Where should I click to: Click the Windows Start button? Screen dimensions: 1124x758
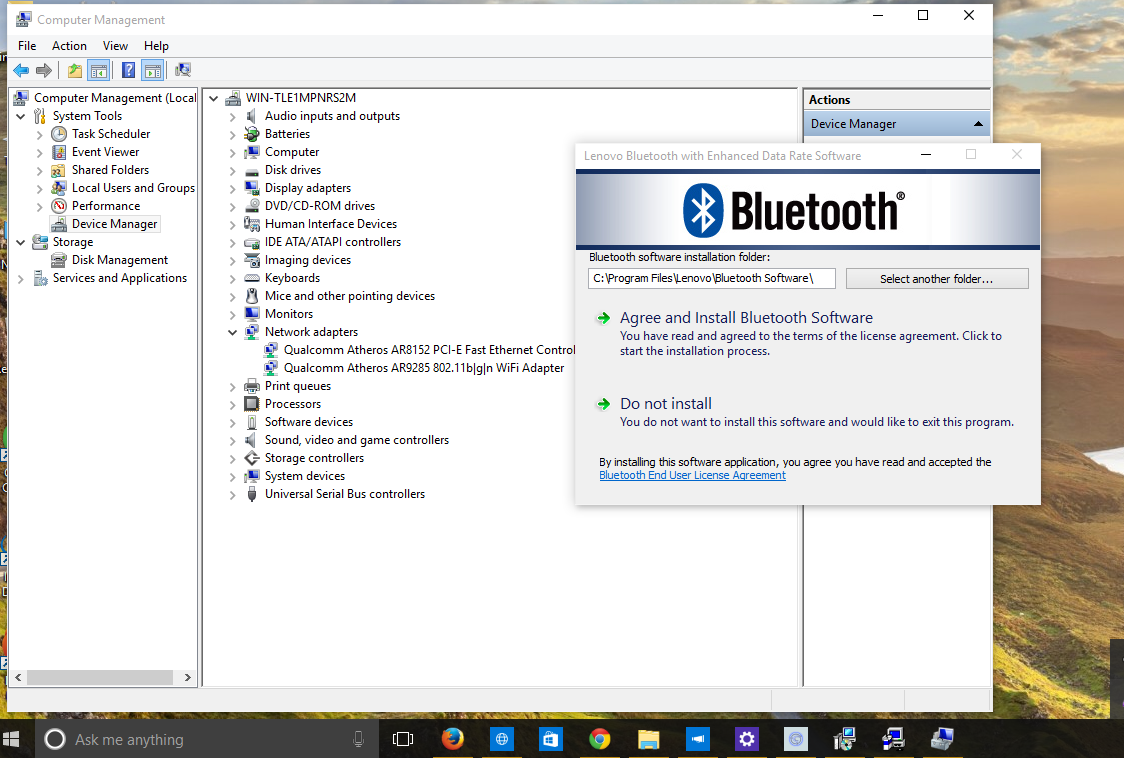tap(11, 739)
